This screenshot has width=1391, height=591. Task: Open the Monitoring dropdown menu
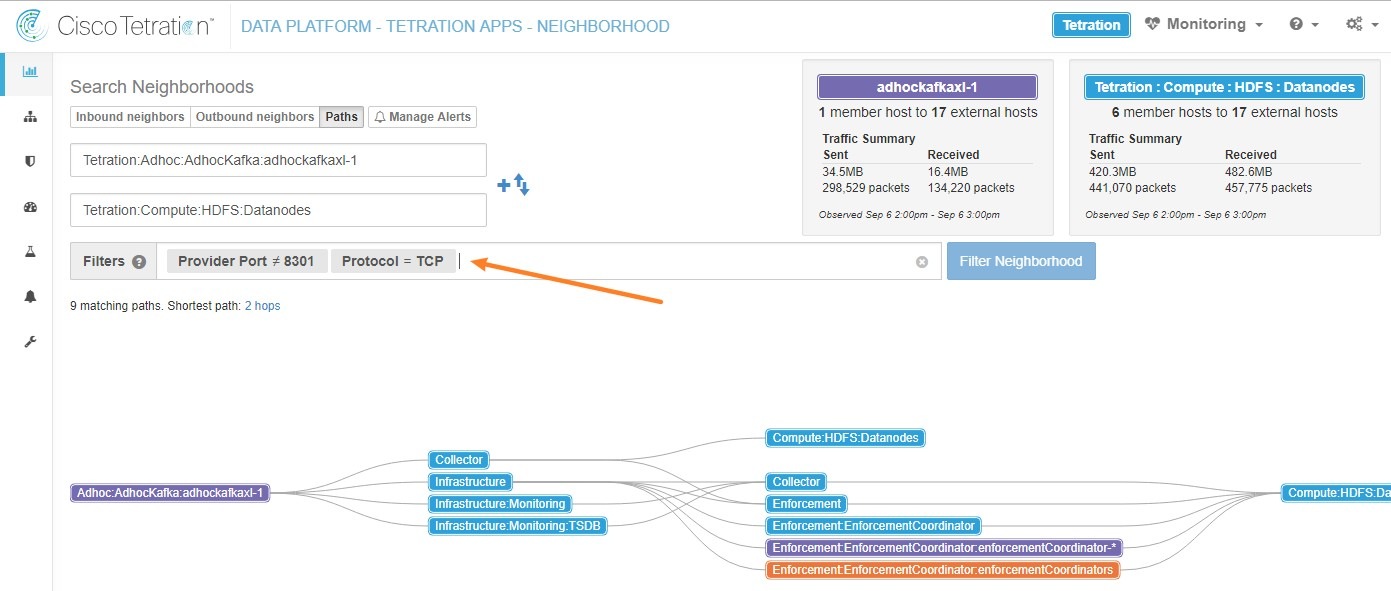click(1204, 25)
